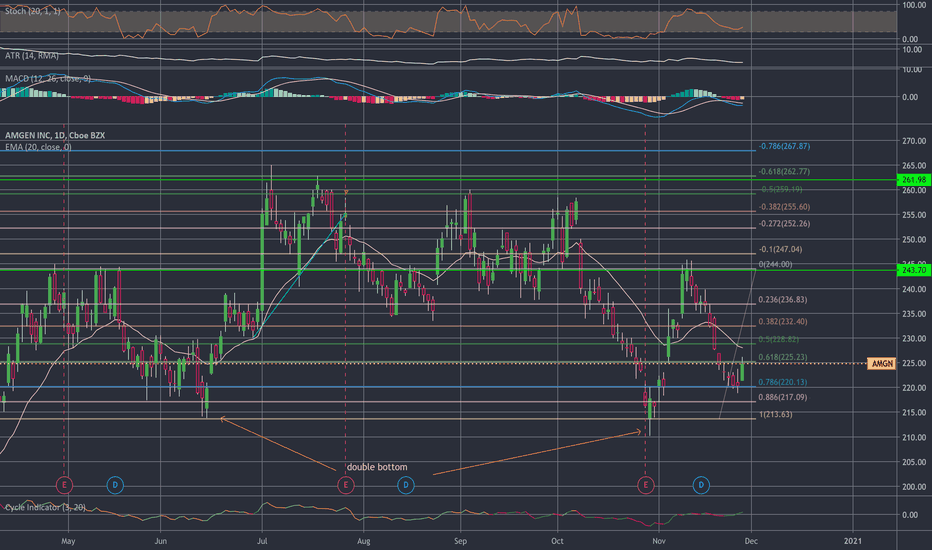Click Aug on the time axis

(x=364, y=541)
